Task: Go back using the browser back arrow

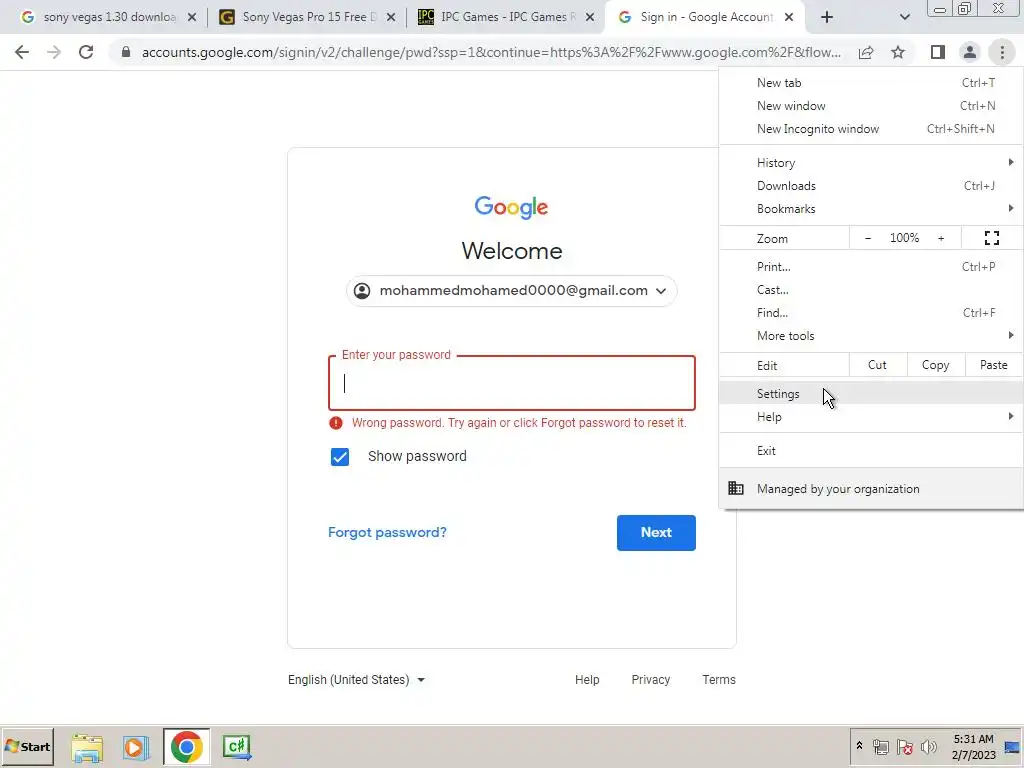Action: 22,52
